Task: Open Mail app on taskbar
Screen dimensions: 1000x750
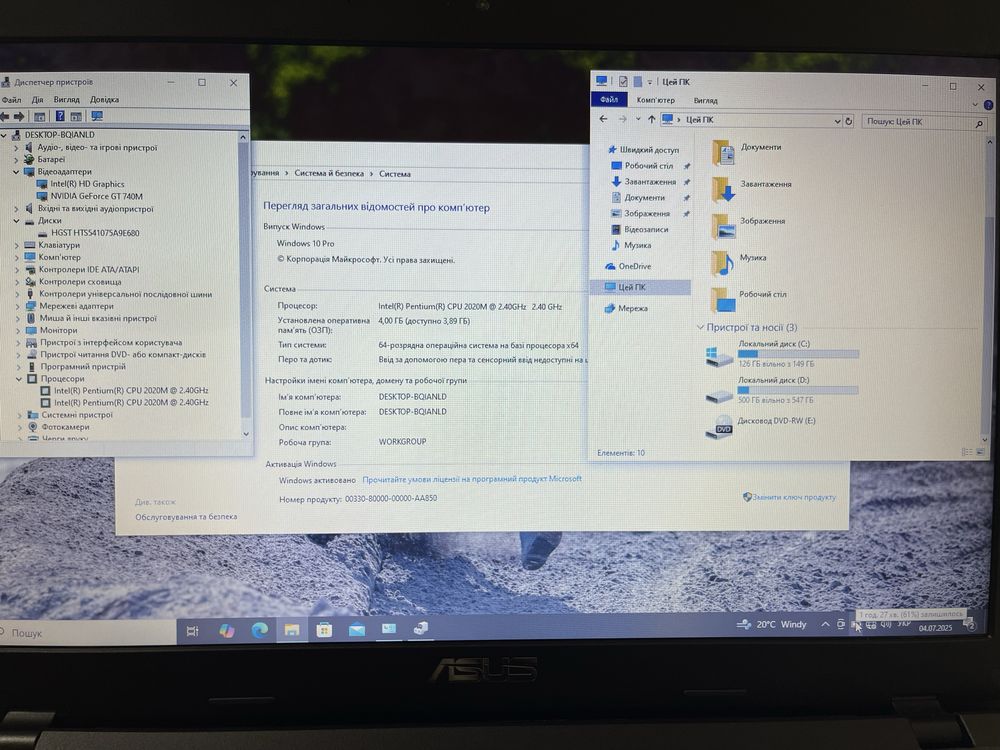Action: [x=357, y=630]
